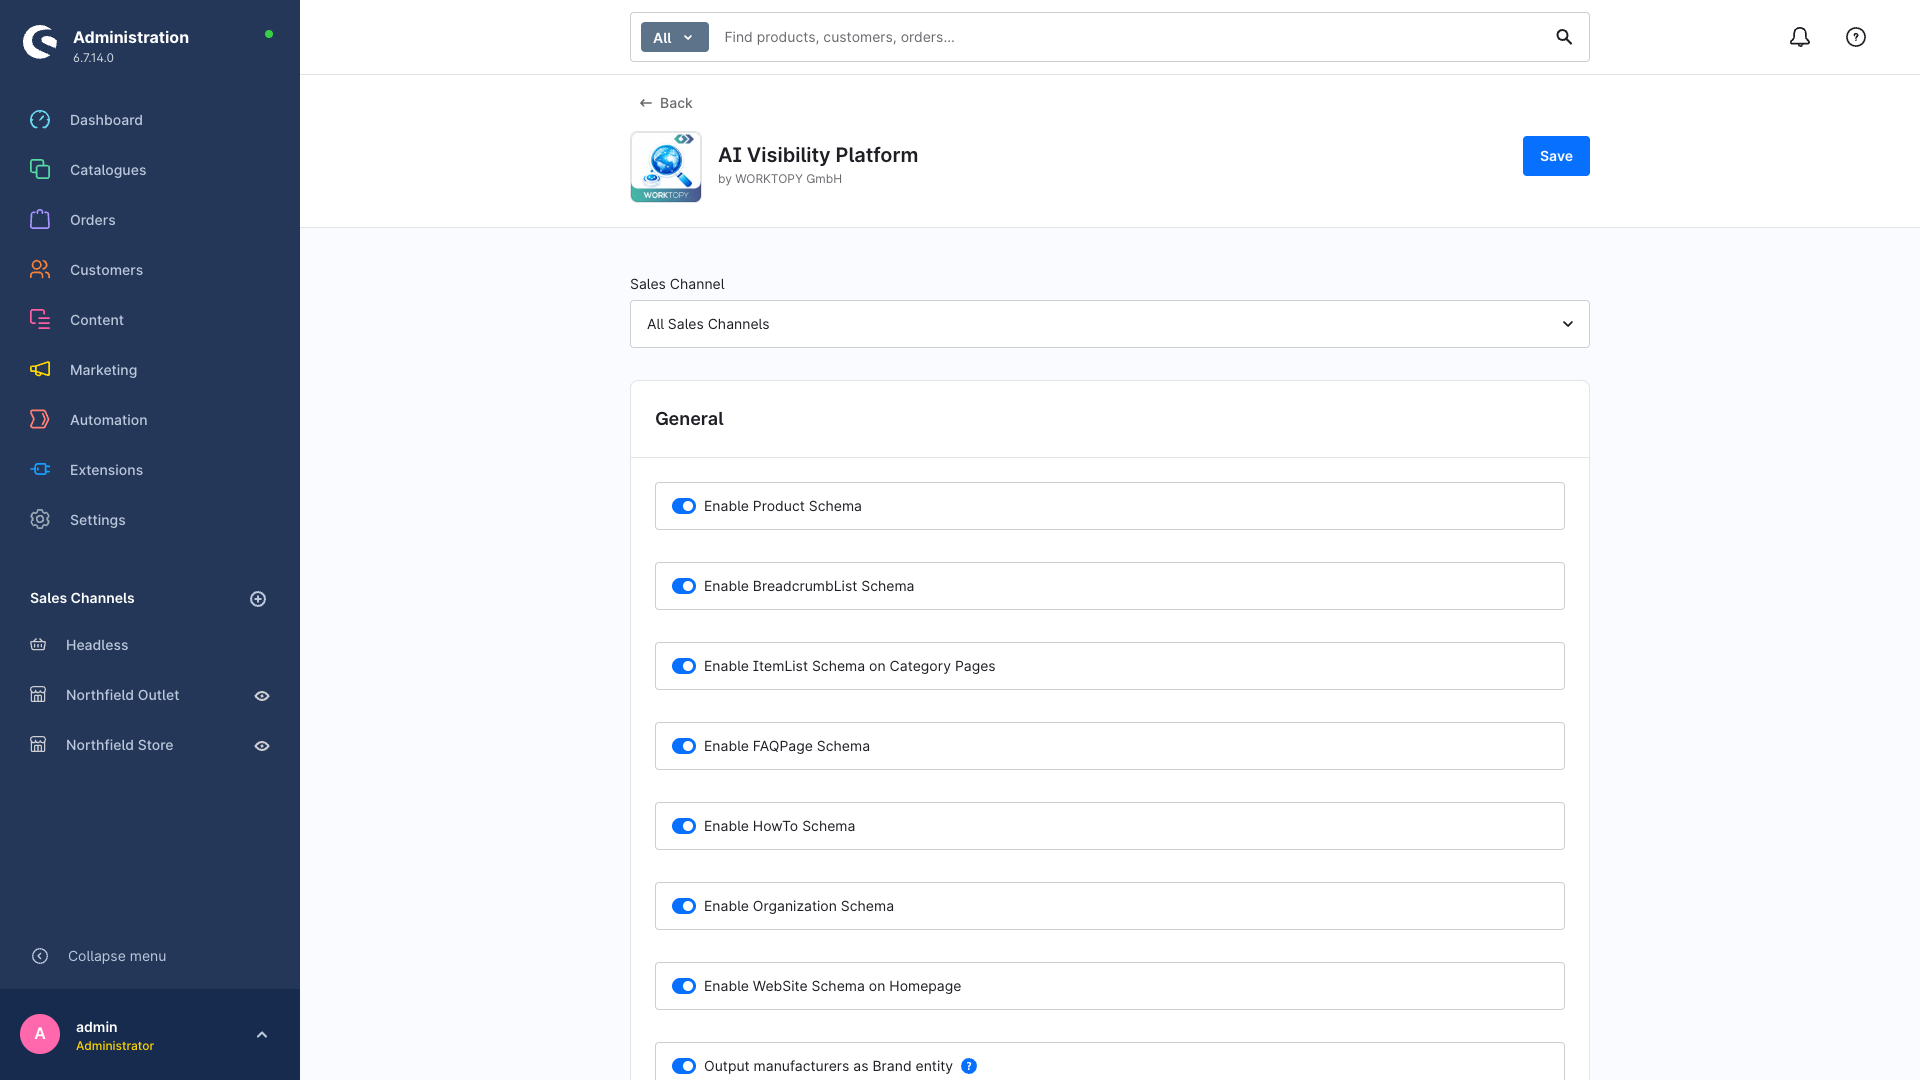Toggle Enable HowTo Schema switch

pos(684,826)
